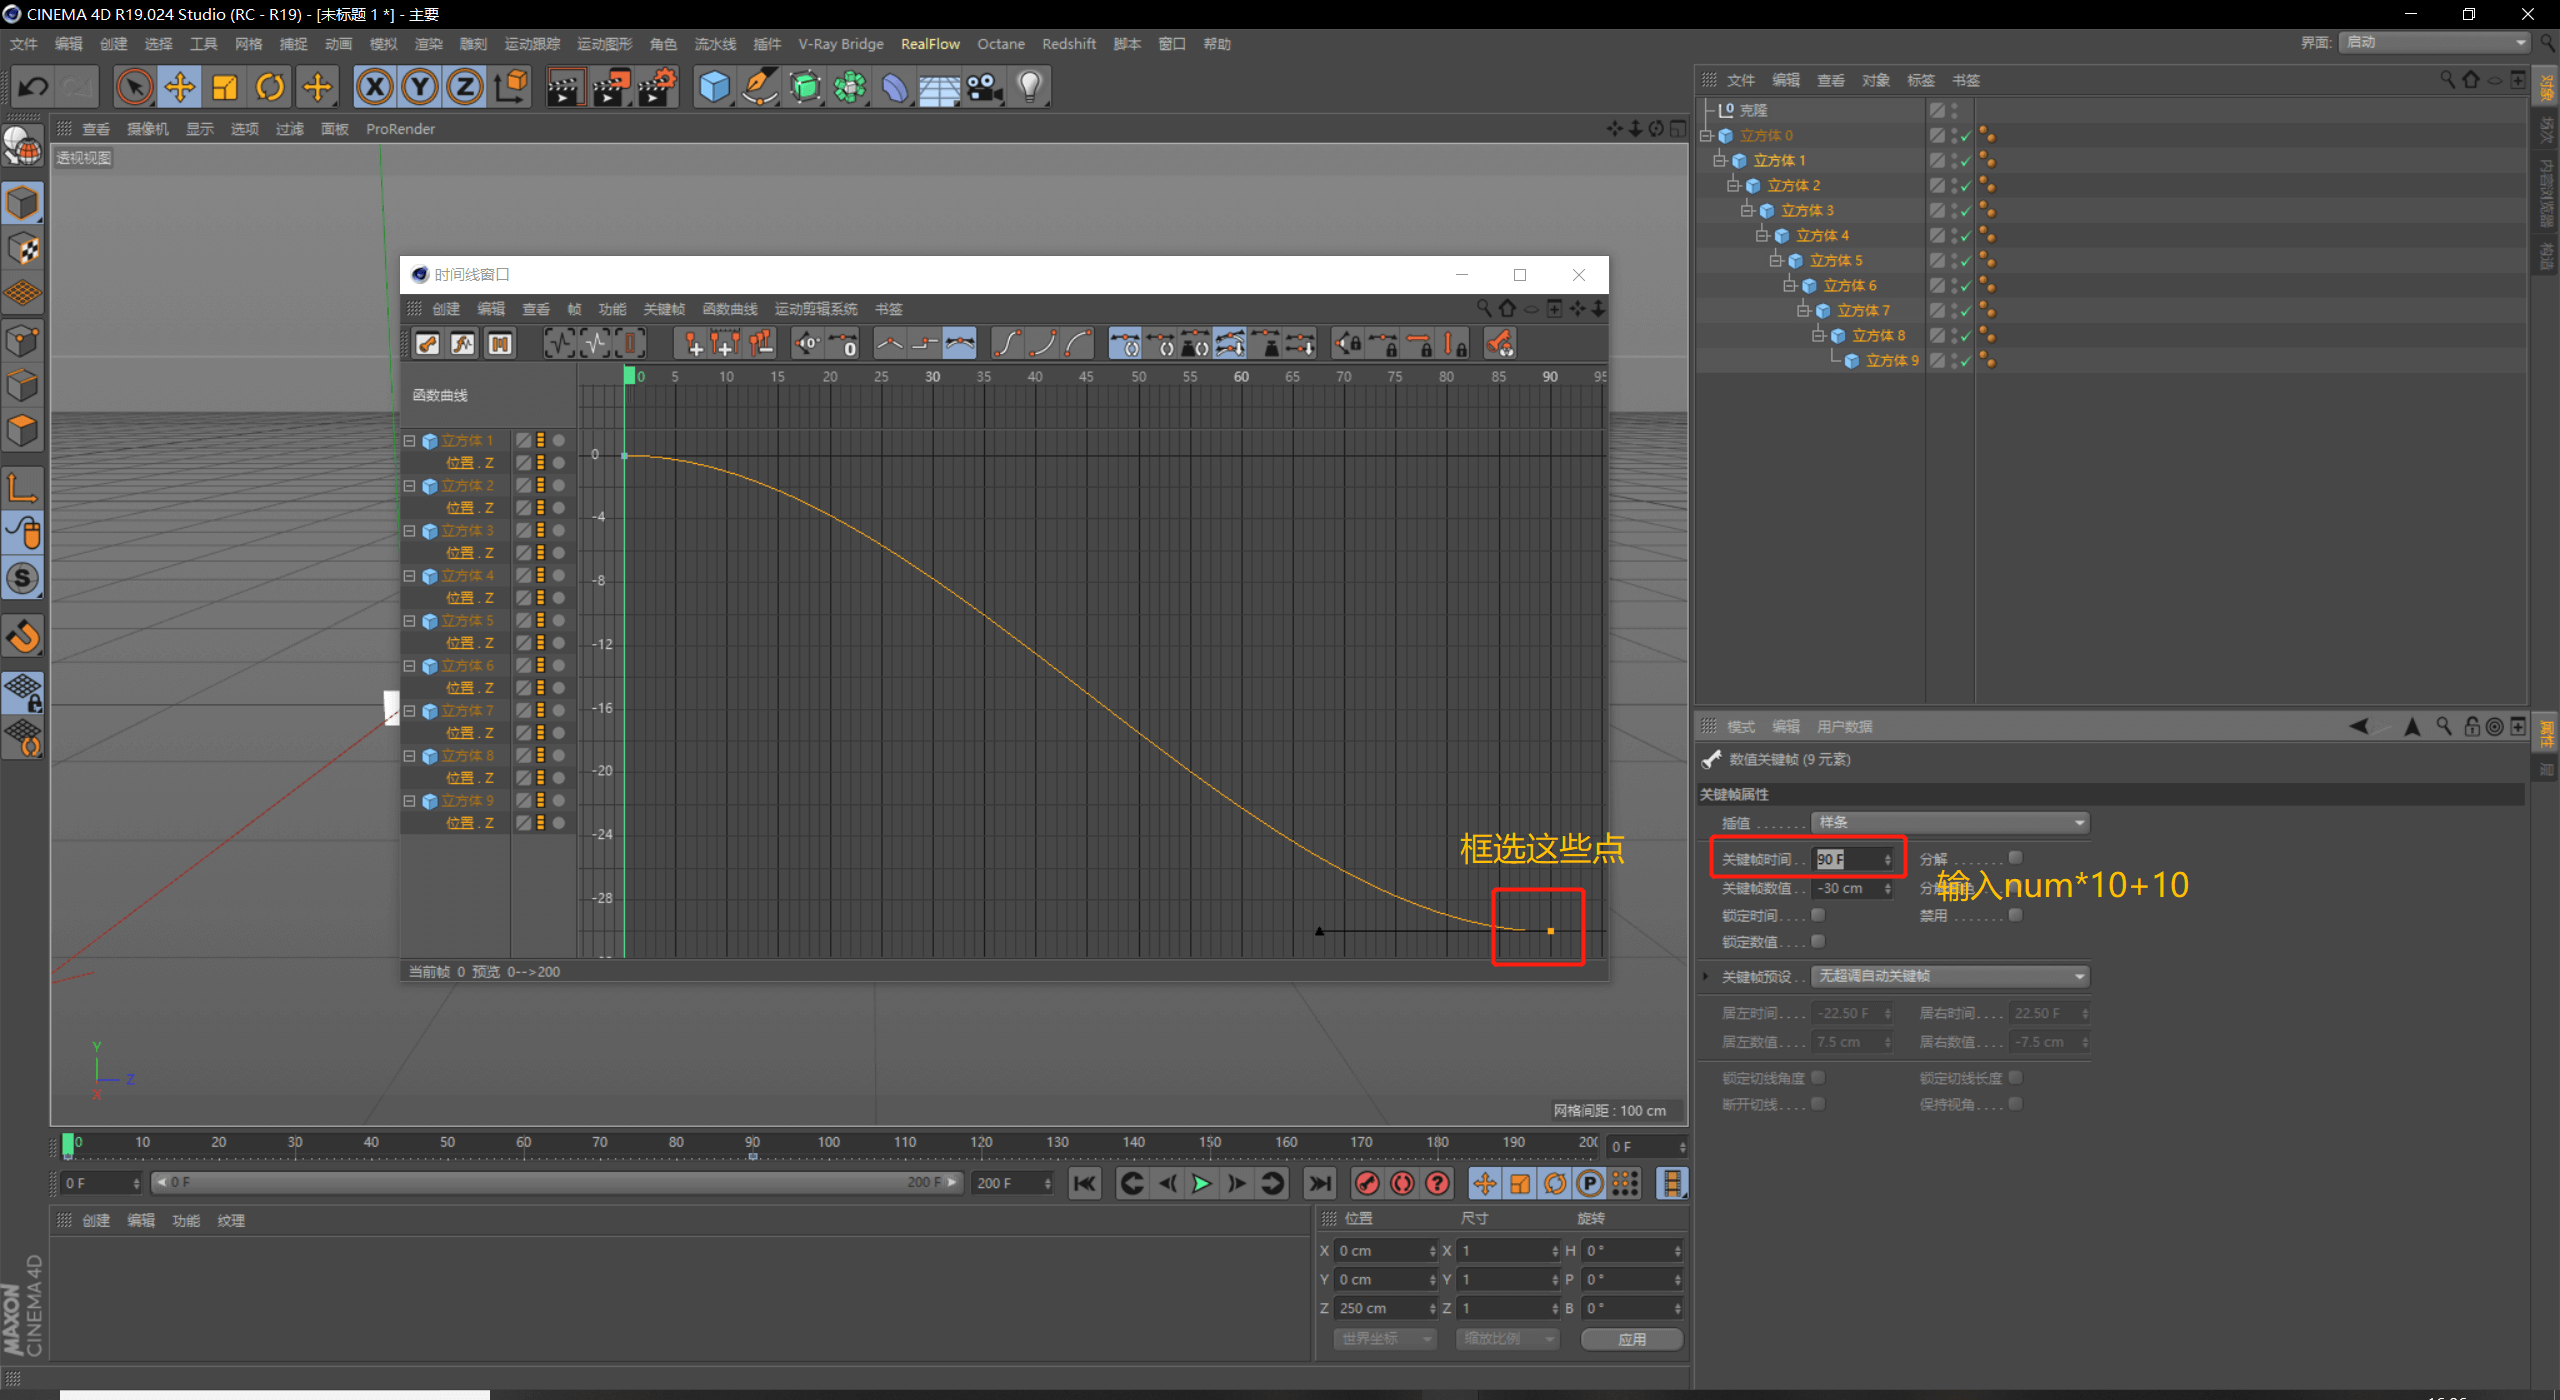Switch timeline to Dope Sheet mode
This screenshot has height=1400, width=2560.
(428, 344)
